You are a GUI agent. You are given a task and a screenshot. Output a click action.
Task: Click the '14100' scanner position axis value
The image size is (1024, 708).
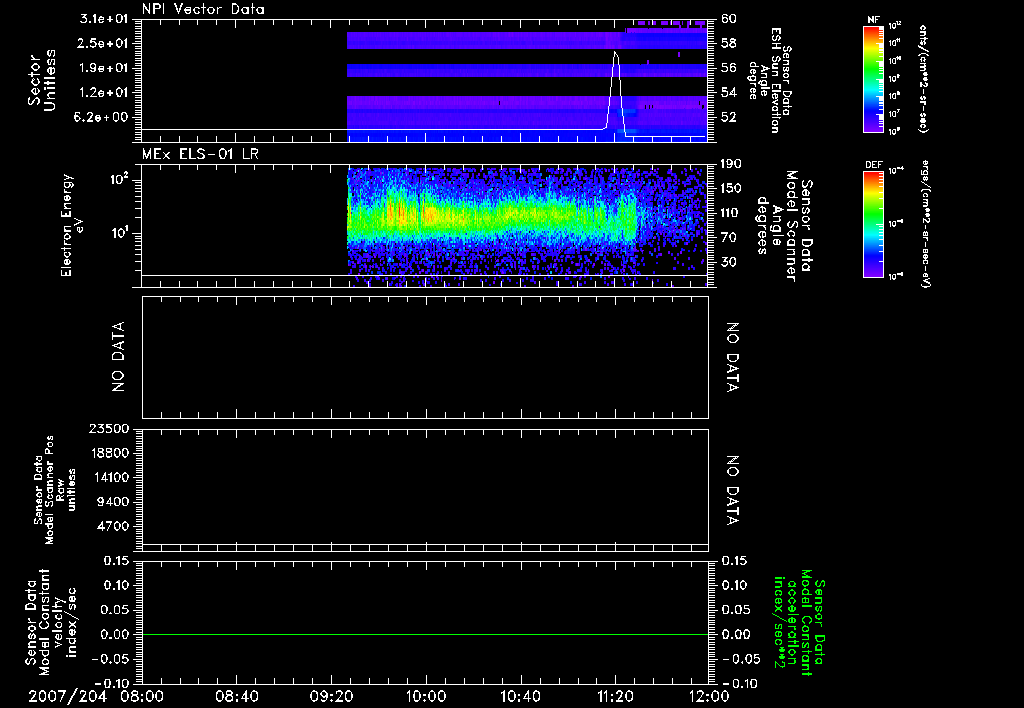point(109,477)
